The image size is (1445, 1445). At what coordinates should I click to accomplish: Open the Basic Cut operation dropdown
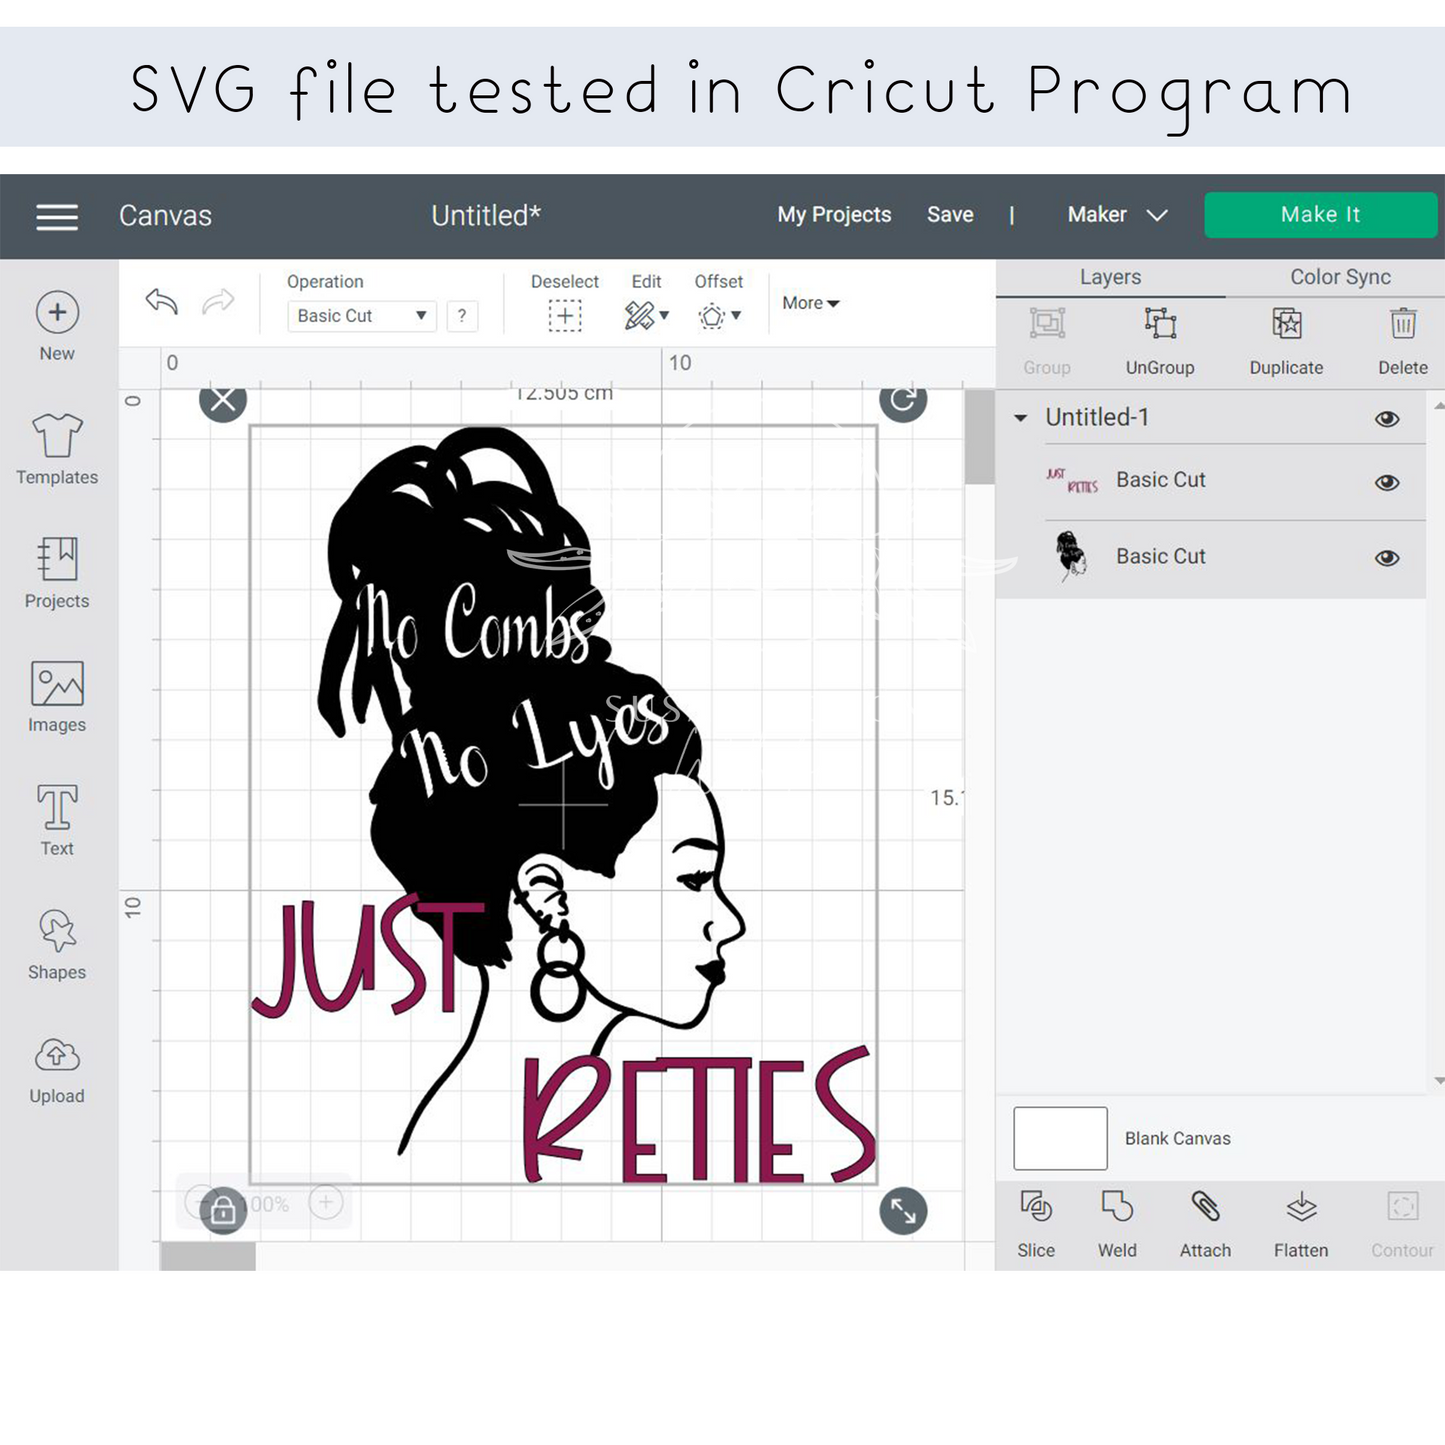point(361,316)
